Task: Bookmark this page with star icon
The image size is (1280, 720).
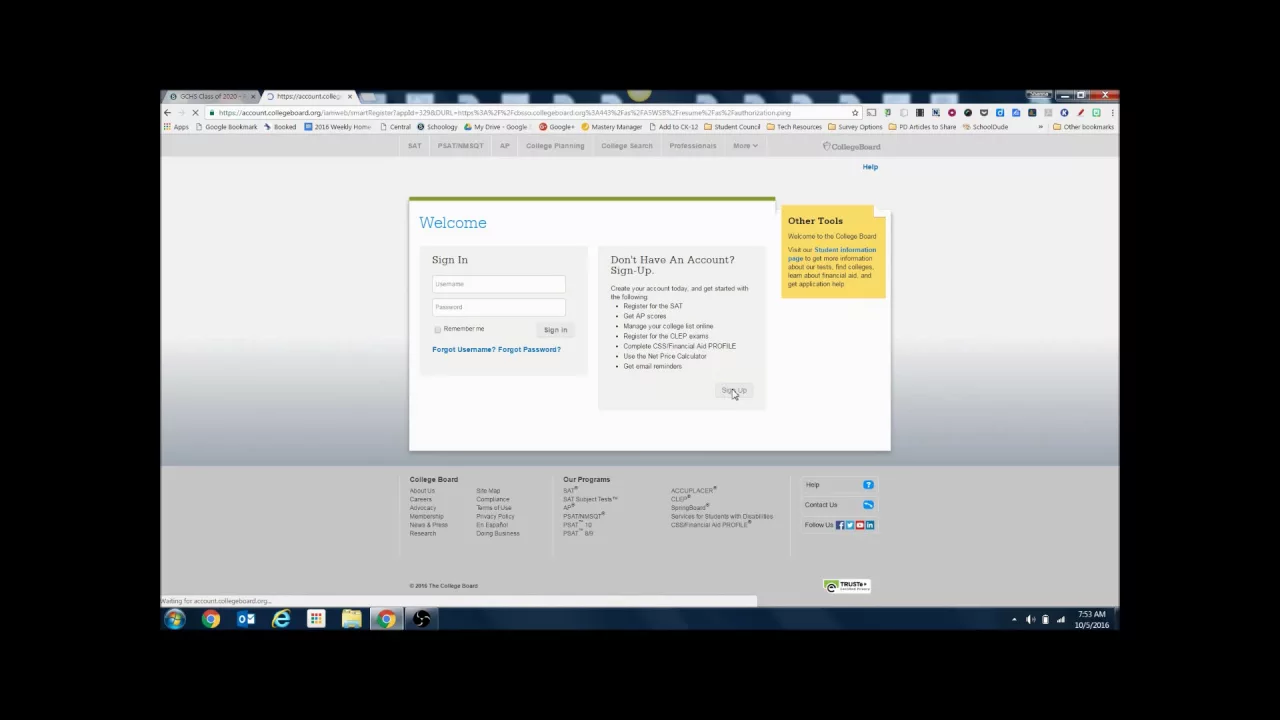Action: pyautogui.click(x=855, y=113)
